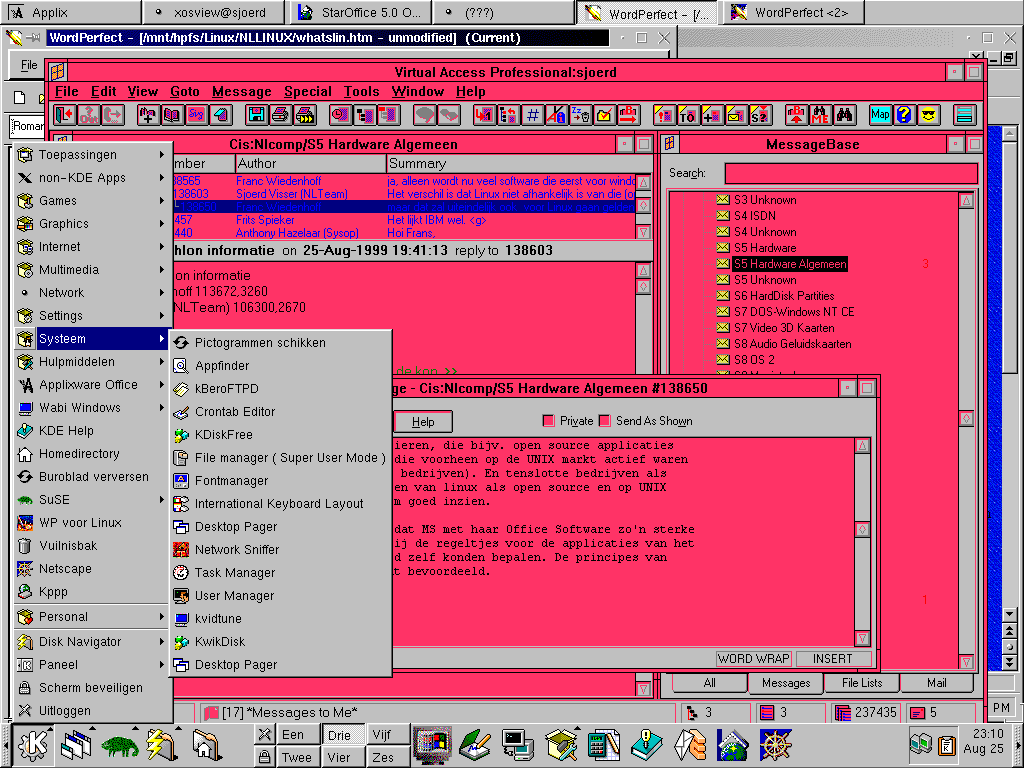The image size is (1024, 768).
Task: Launch the terminal monitor icon in panel
Action: tap(519, 745)
